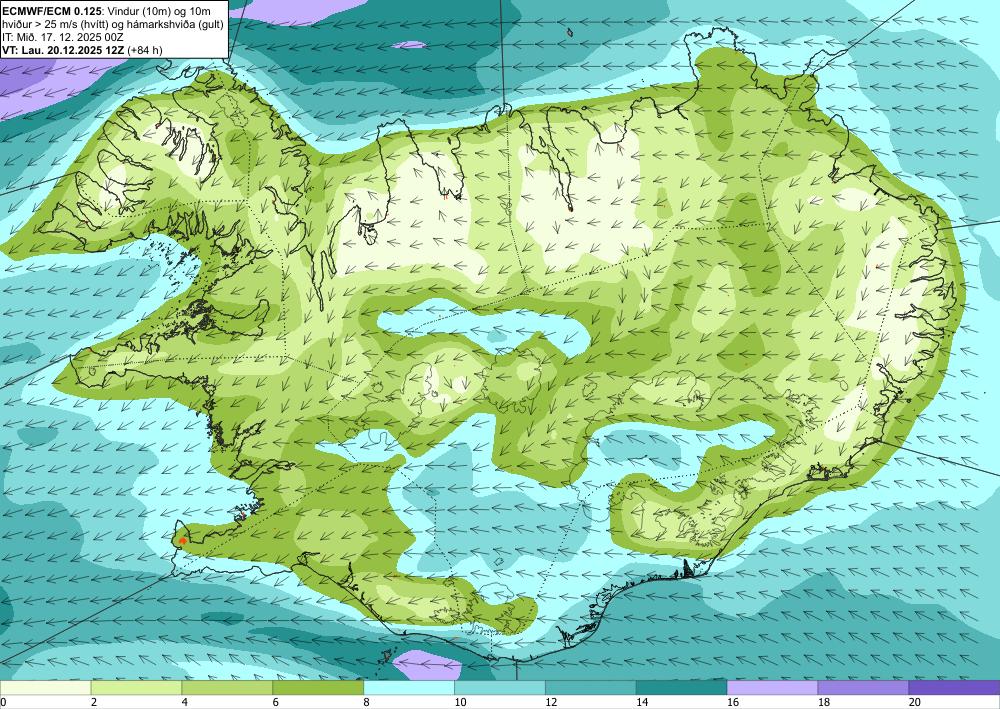Screen dimensions: 1000x709
Task: Click the legend label "16"
Action: pyautogui.click(x=733, y=702)
